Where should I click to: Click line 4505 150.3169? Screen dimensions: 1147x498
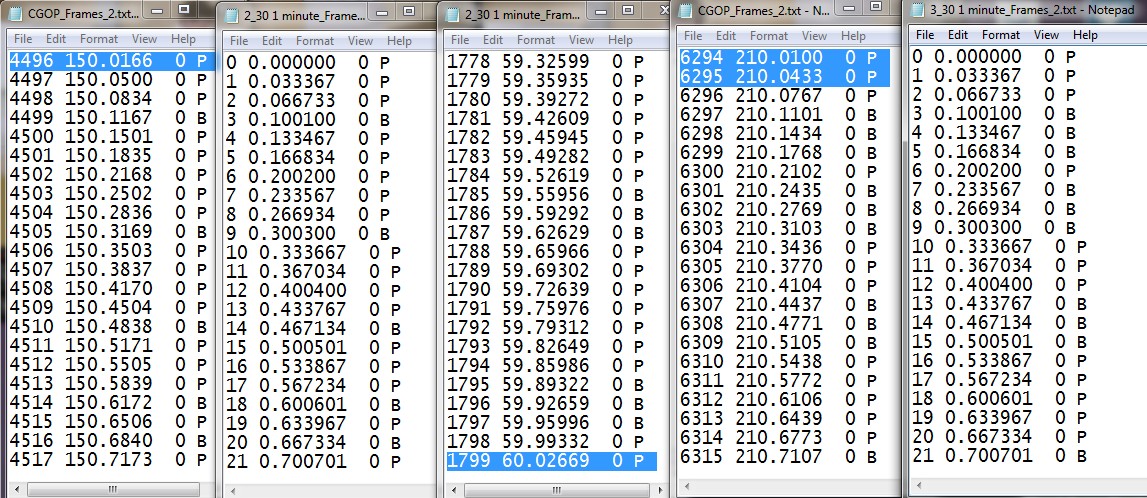tap(108, 232)
